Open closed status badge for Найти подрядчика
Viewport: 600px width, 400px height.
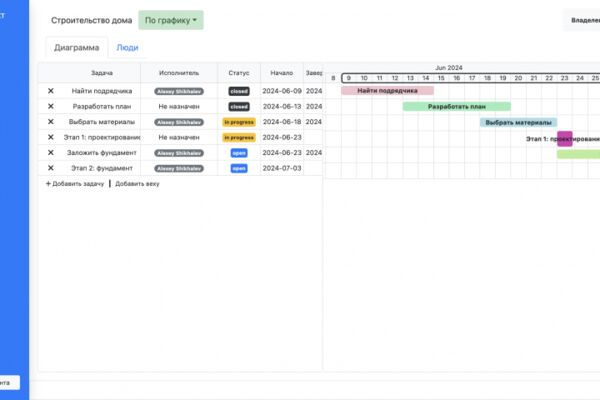239,91
